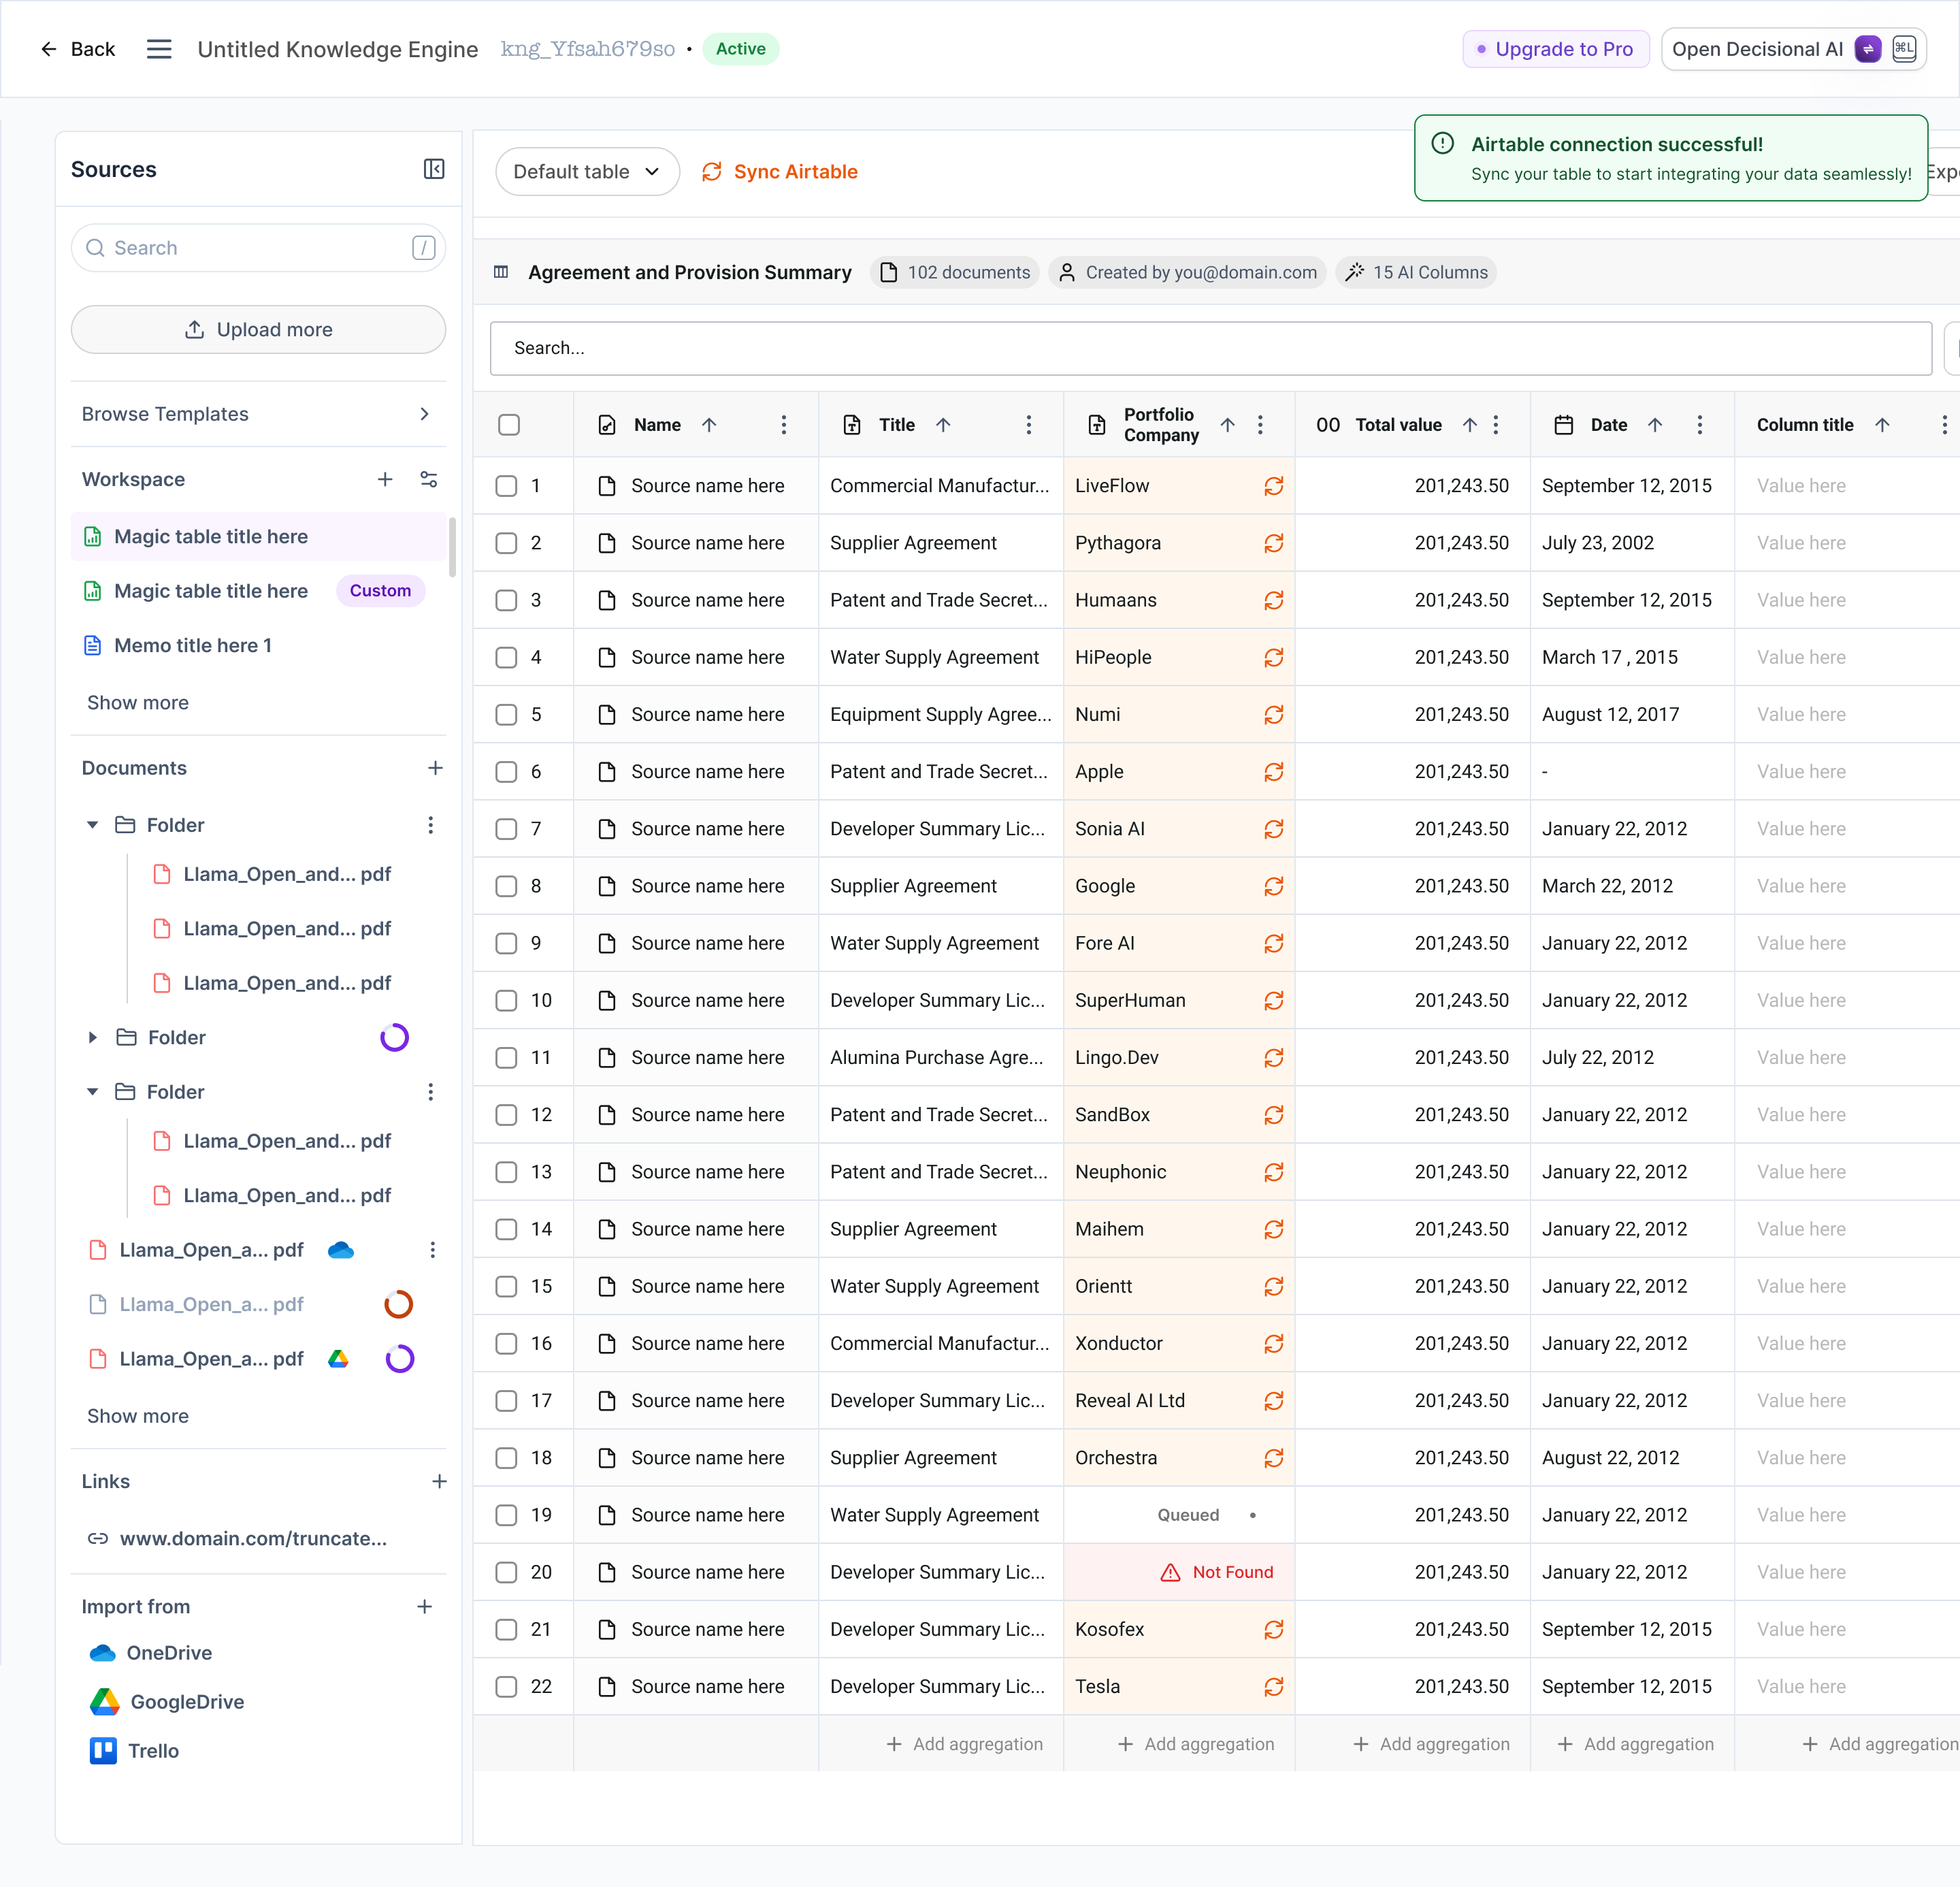Check the checkbox for row 4
Image resolution: width=1960 pixels, height=1887 pixels.
507,657
